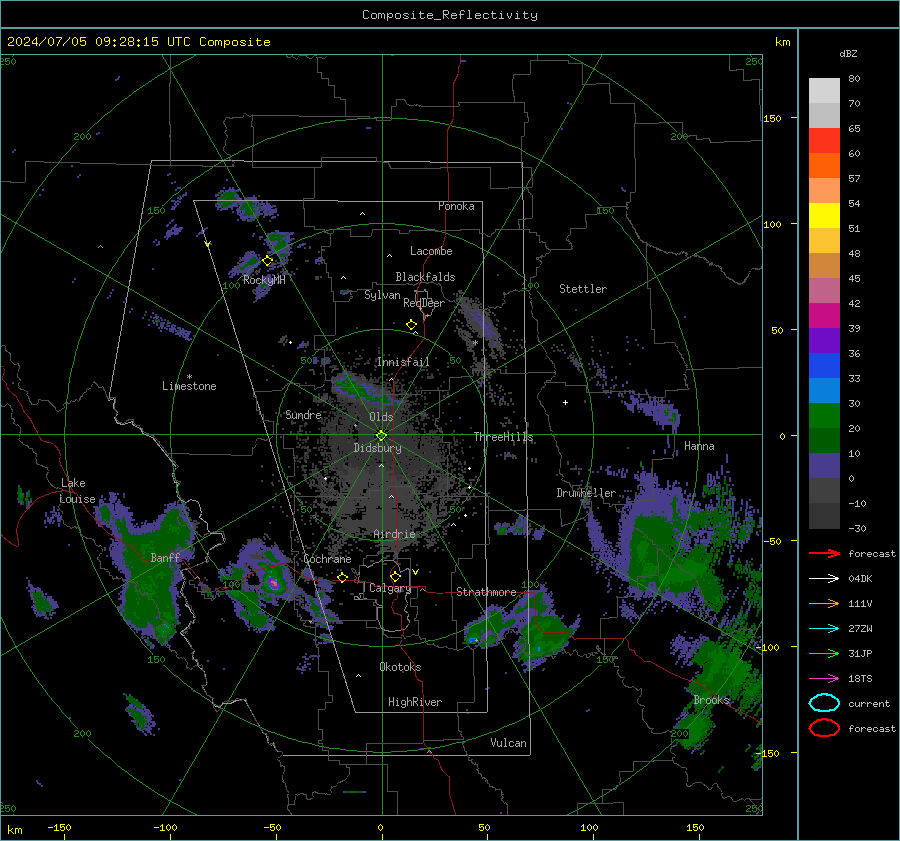Click the HighRiver label
The width and height of the screenshot is (900, 841).
tap(415, 702)
